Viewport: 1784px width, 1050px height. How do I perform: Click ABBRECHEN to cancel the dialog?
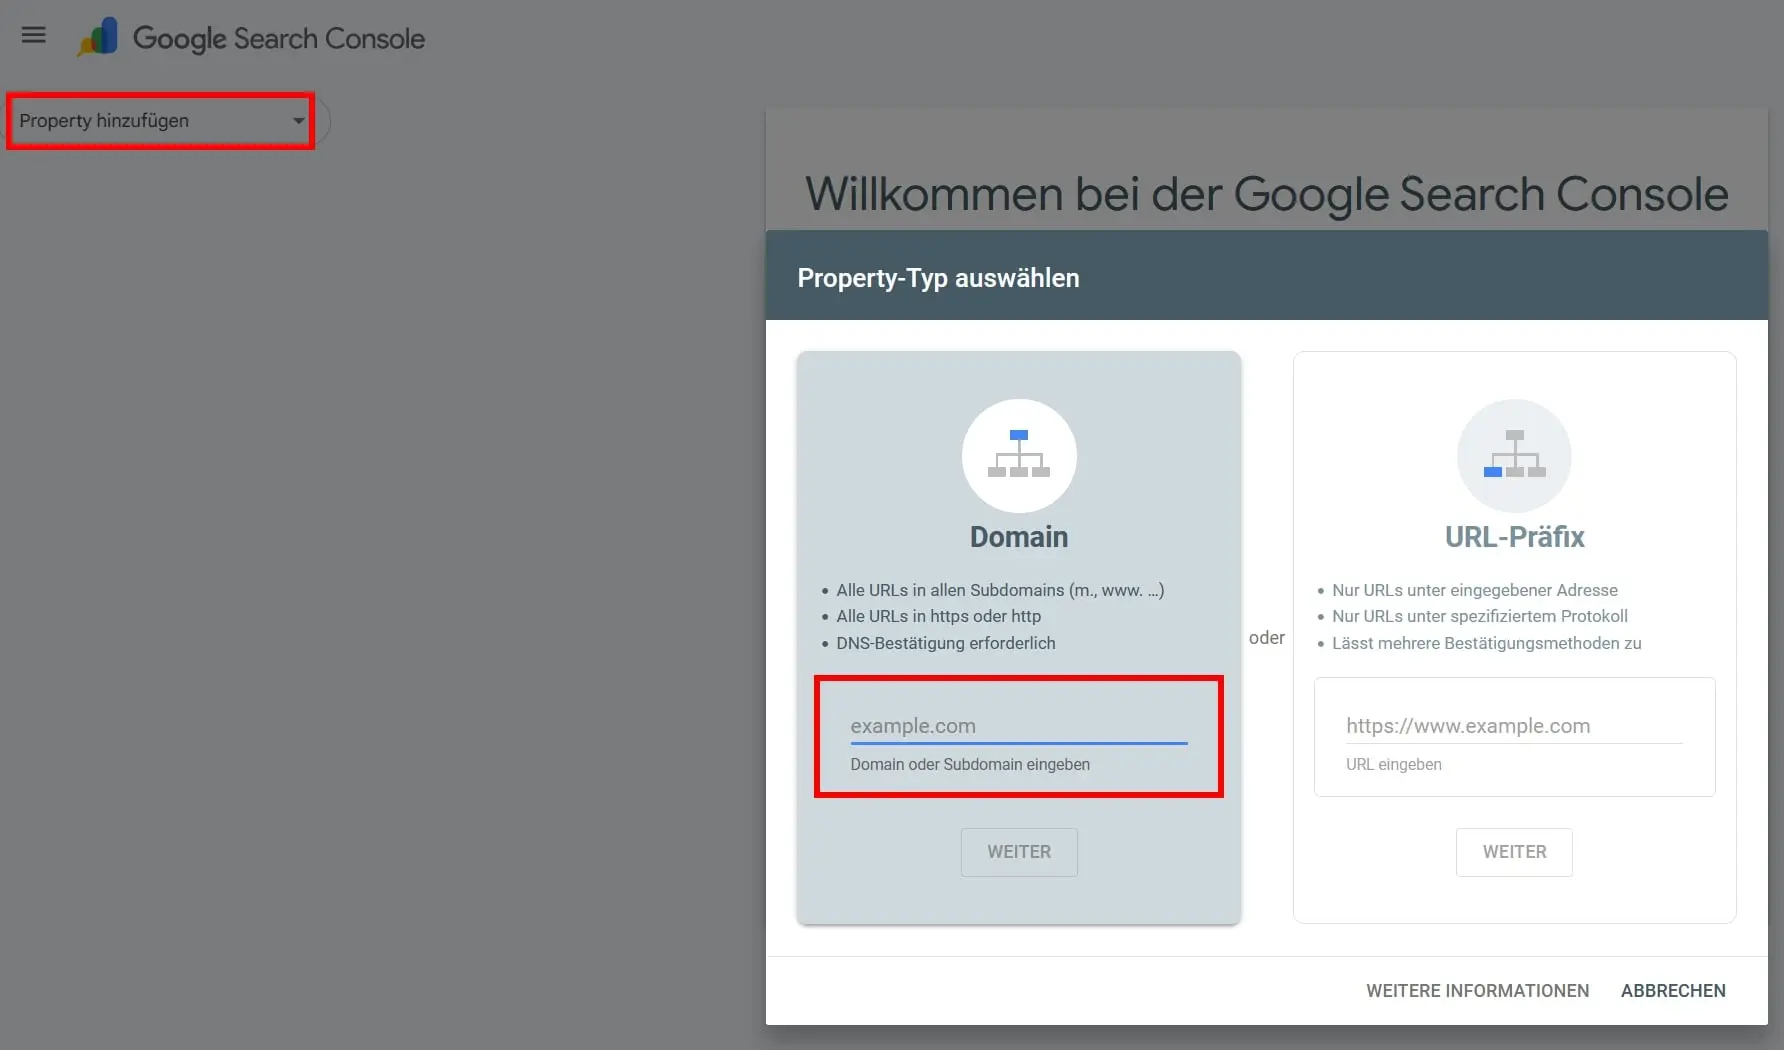(x=1673, y=991)
